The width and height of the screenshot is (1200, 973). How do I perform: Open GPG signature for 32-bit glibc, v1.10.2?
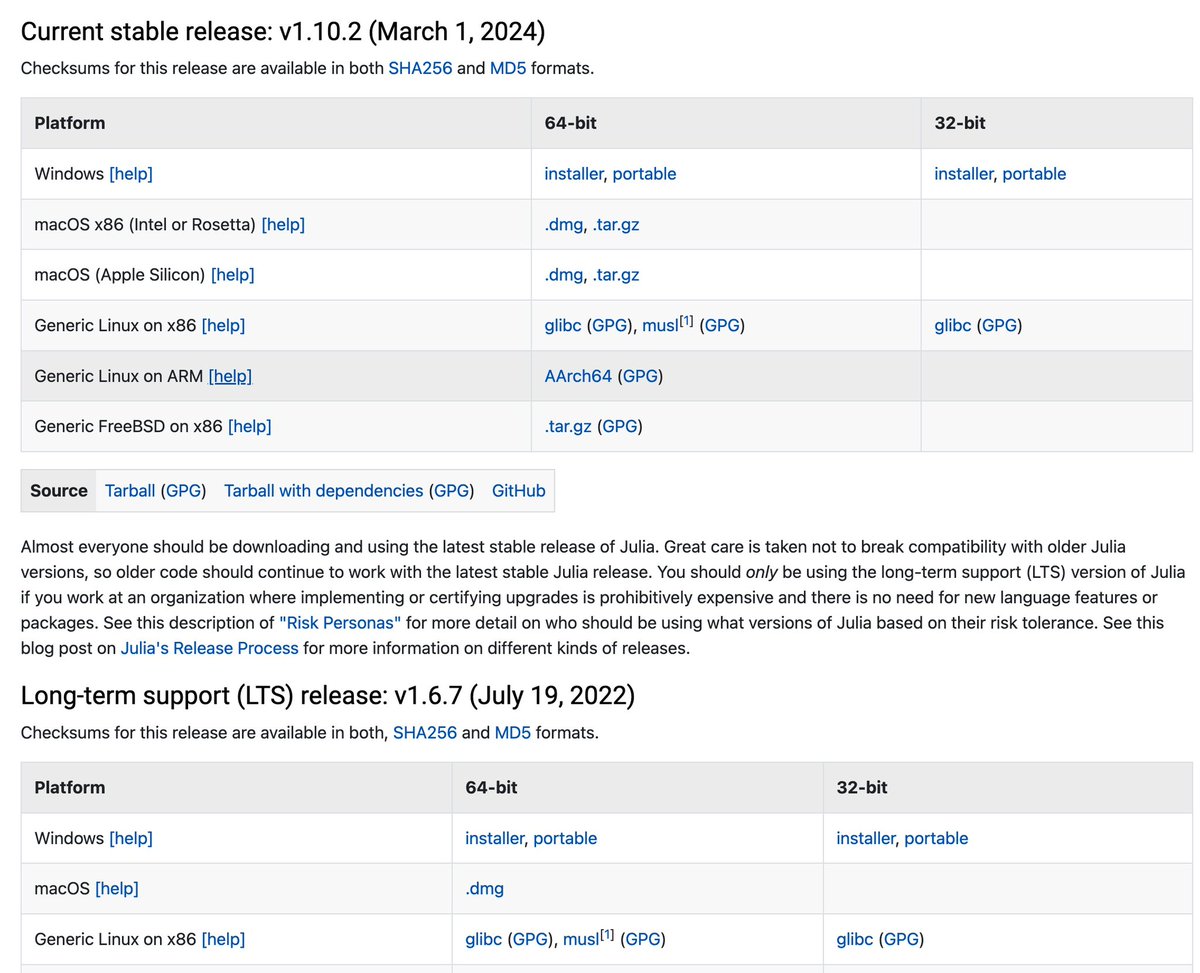999,325
